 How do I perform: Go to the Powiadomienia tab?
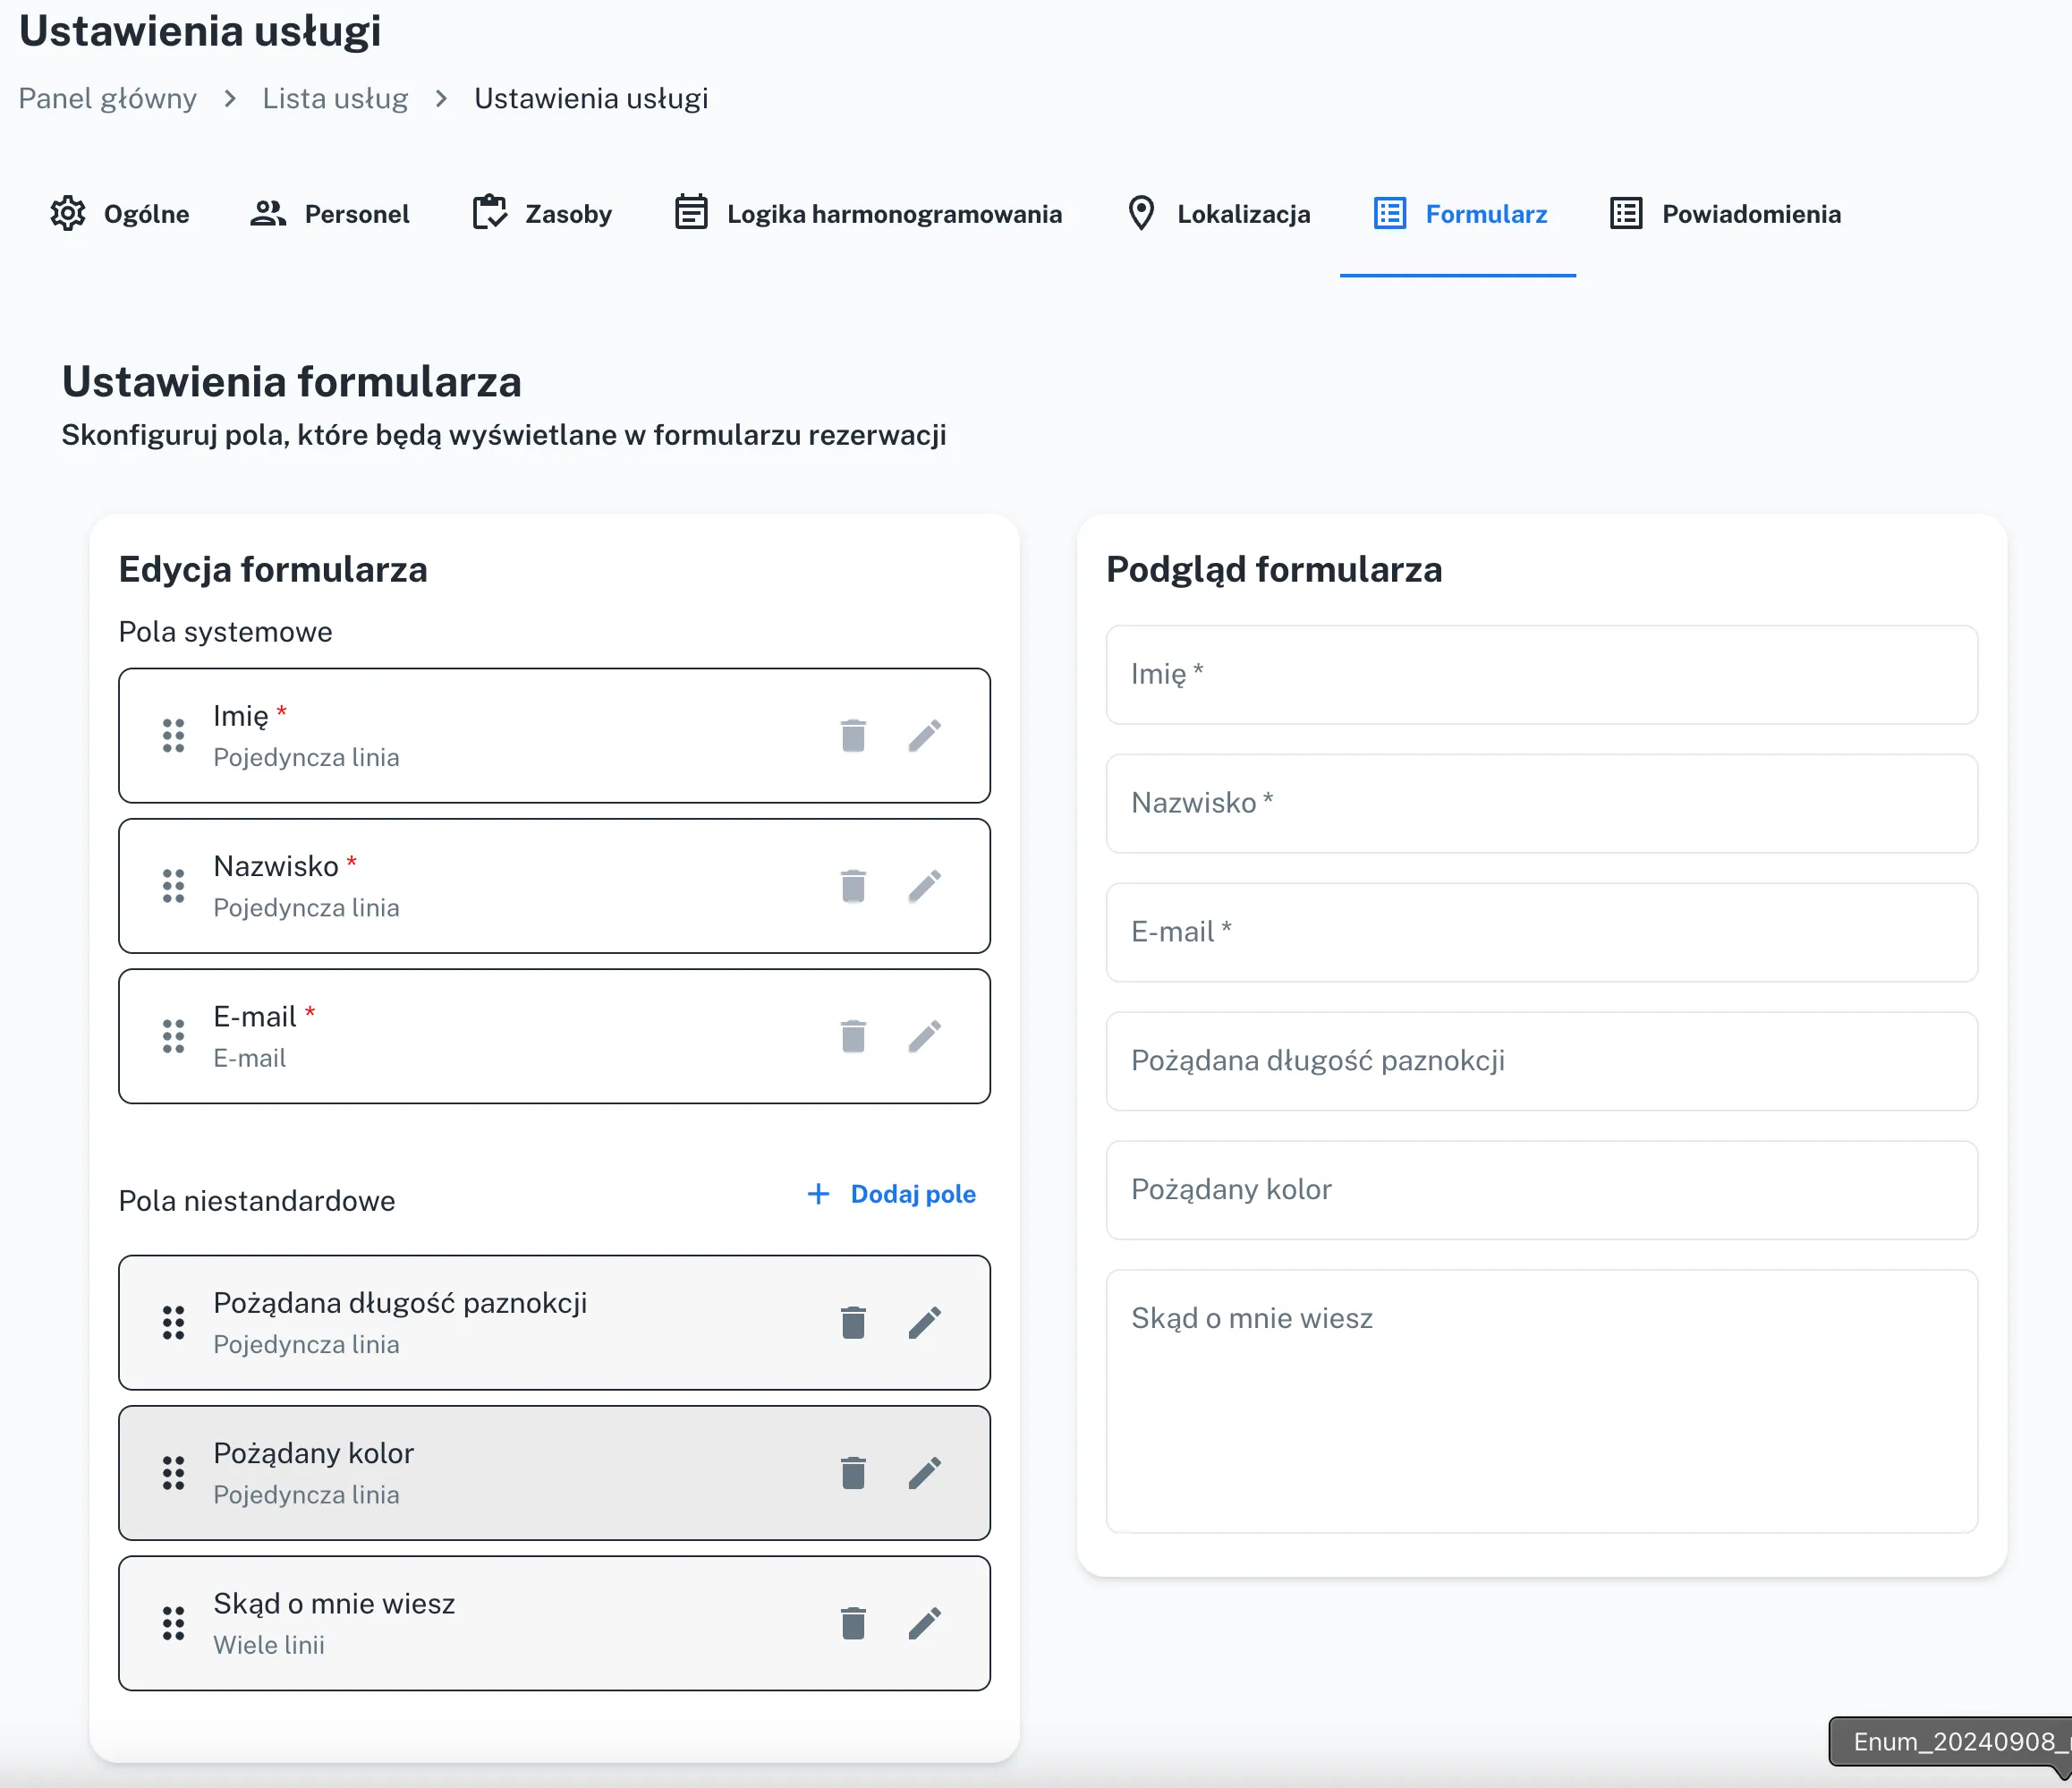point(1725,214)
